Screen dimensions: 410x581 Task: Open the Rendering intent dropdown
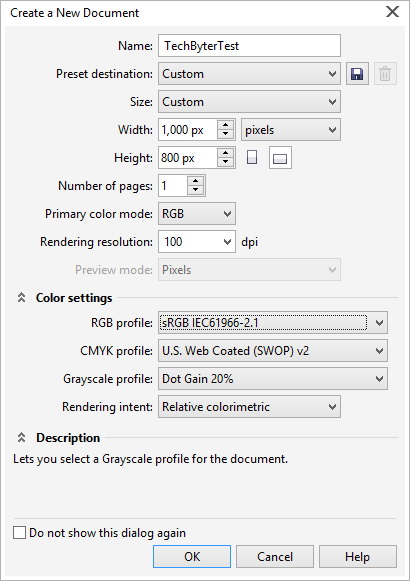[x=249, y=406]
